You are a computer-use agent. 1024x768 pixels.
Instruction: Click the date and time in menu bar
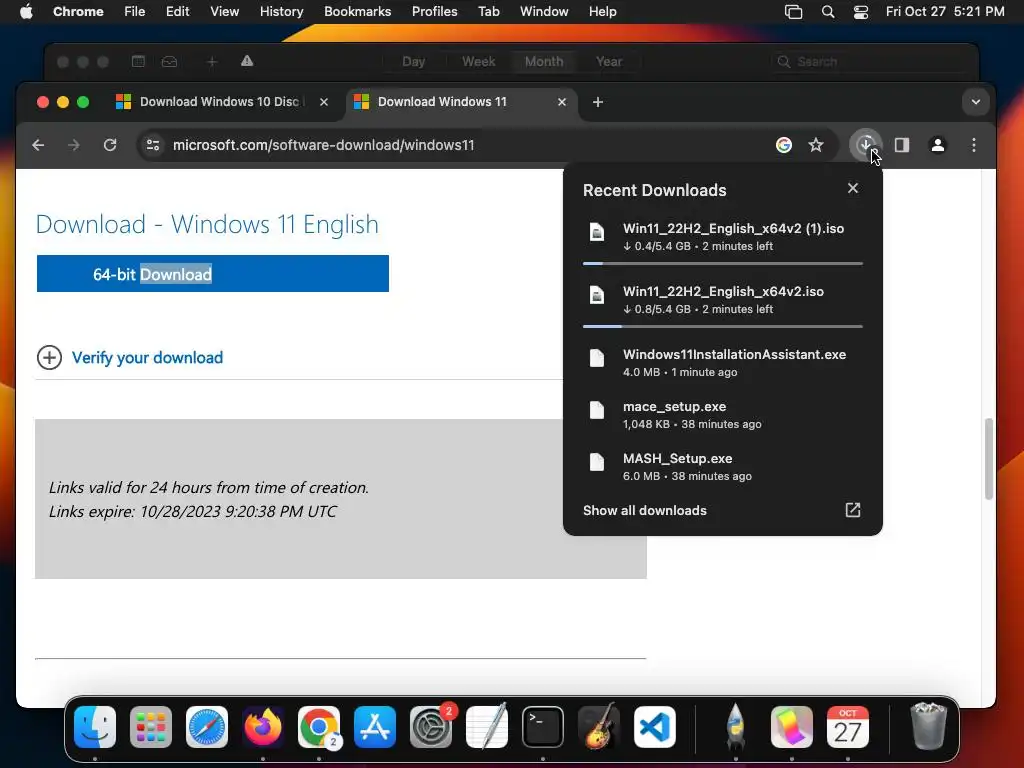click(945, 11)
